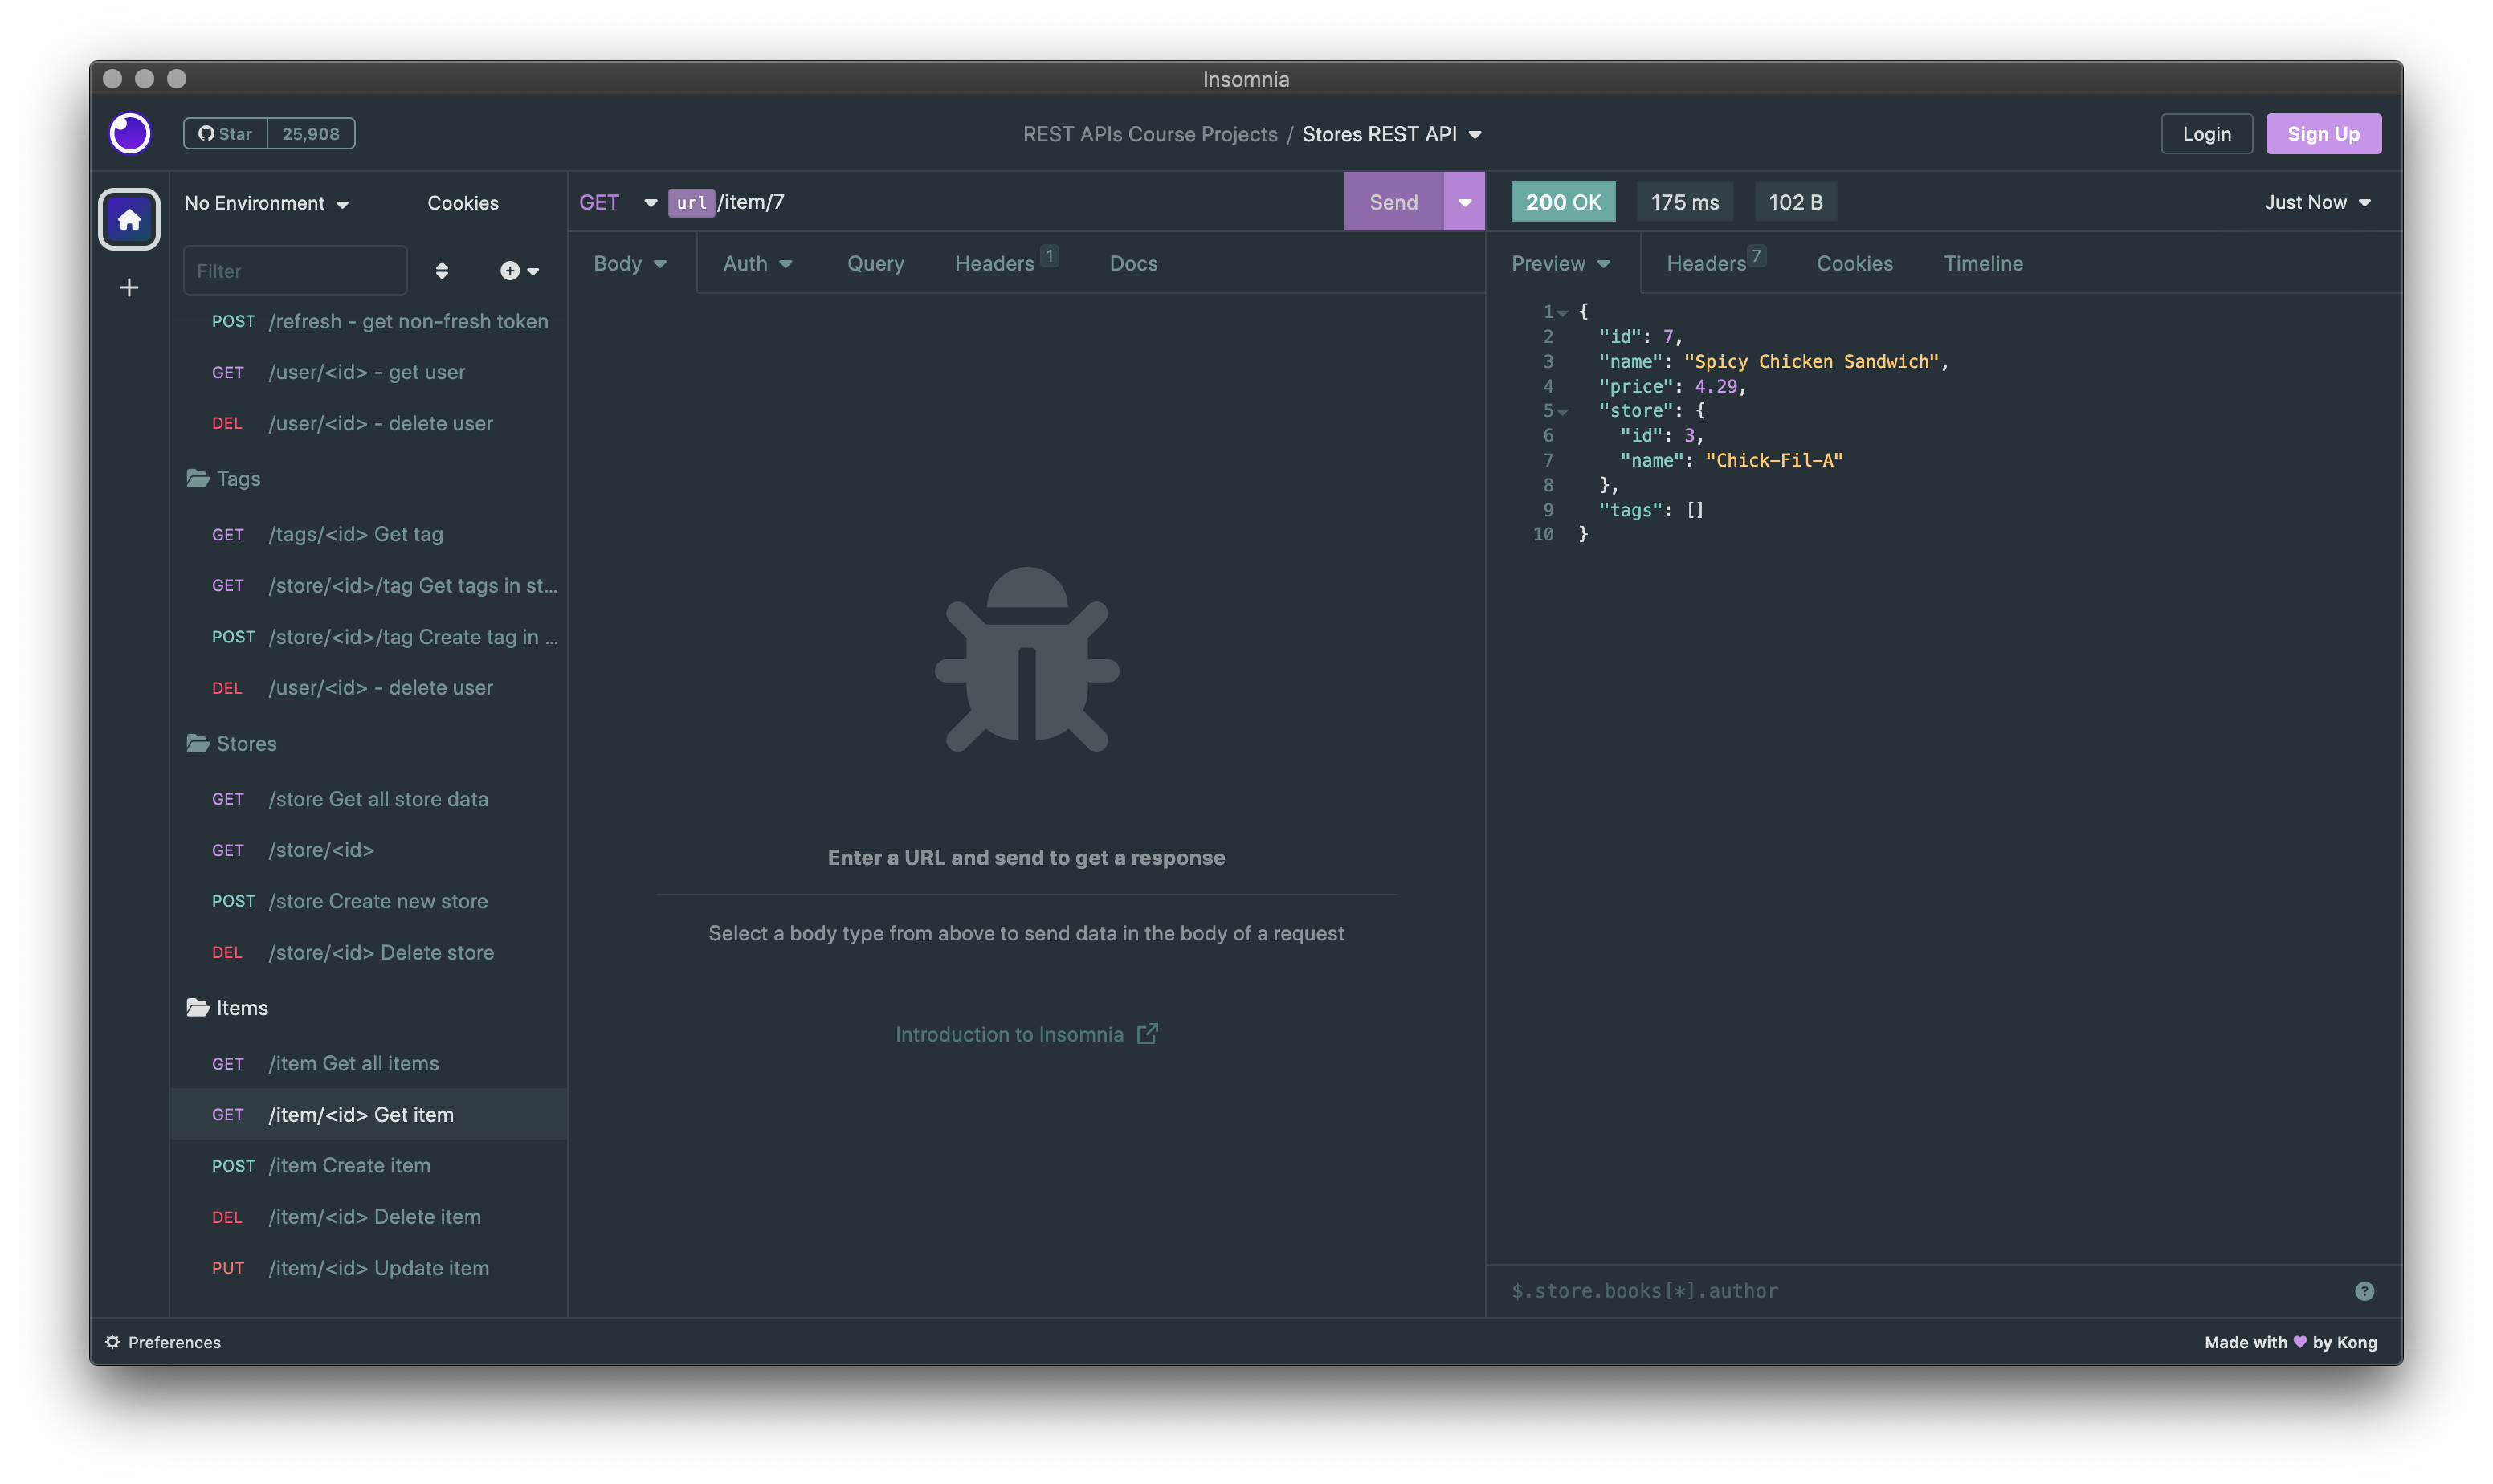Screen dimensions: 2493x1484
Task: Click the Login button
Action: click(2206, 134)
